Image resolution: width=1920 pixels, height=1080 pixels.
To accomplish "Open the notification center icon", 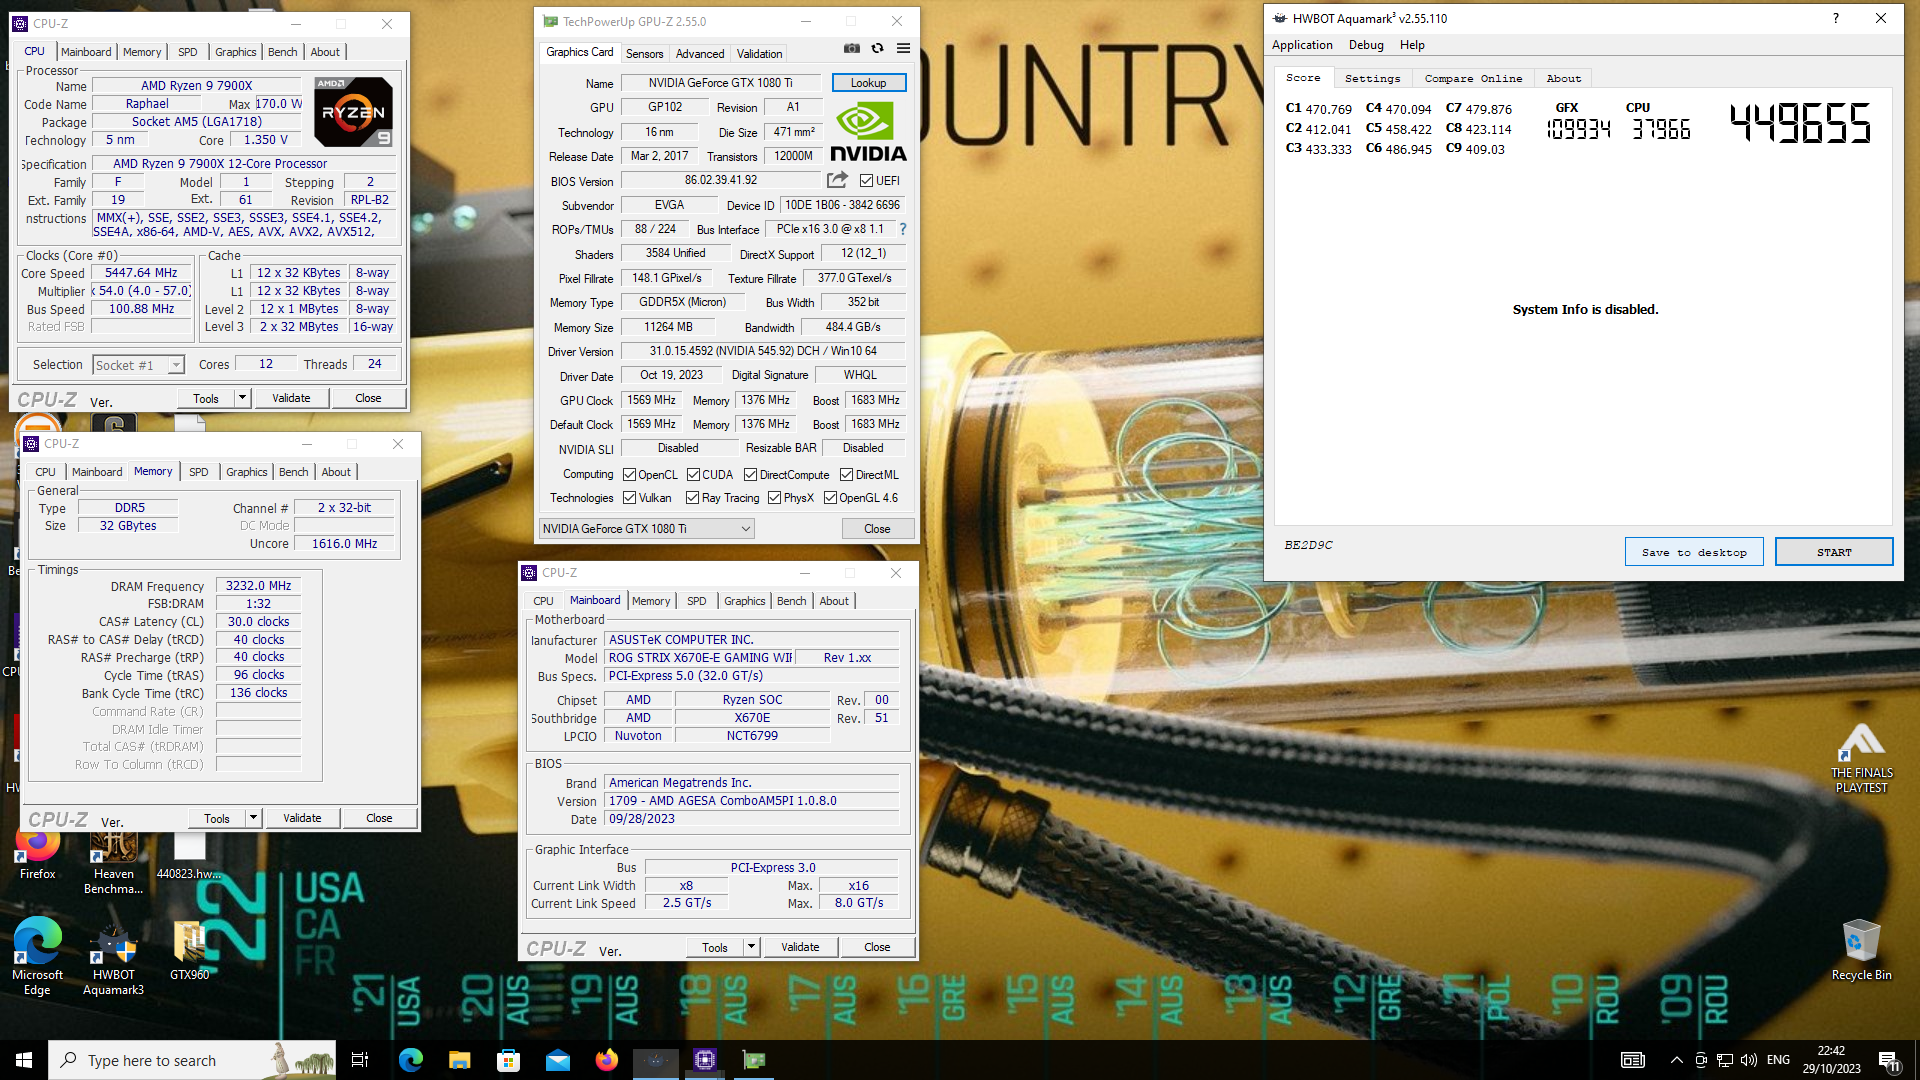I will pos(1889,1060).
